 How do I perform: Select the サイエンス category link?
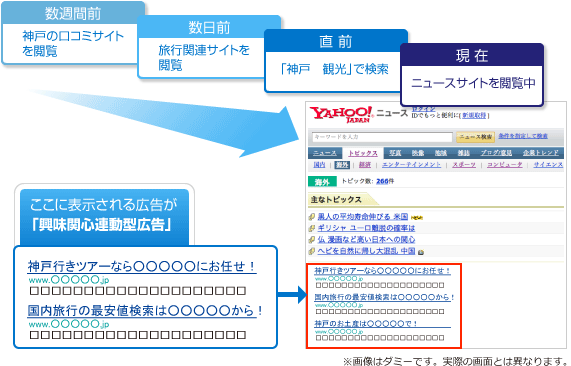tap(548, 165)
